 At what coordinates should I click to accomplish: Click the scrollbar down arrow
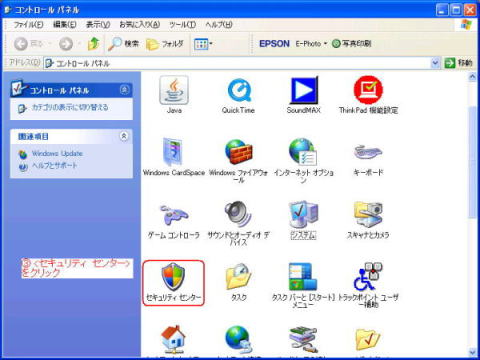(472, 352)
